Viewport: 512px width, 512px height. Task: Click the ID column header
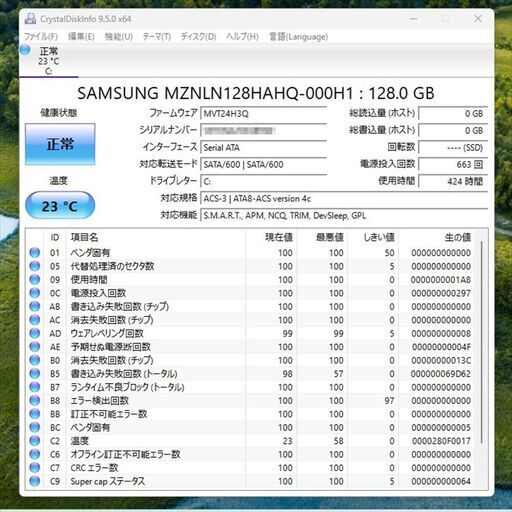[x=55, y=238]
